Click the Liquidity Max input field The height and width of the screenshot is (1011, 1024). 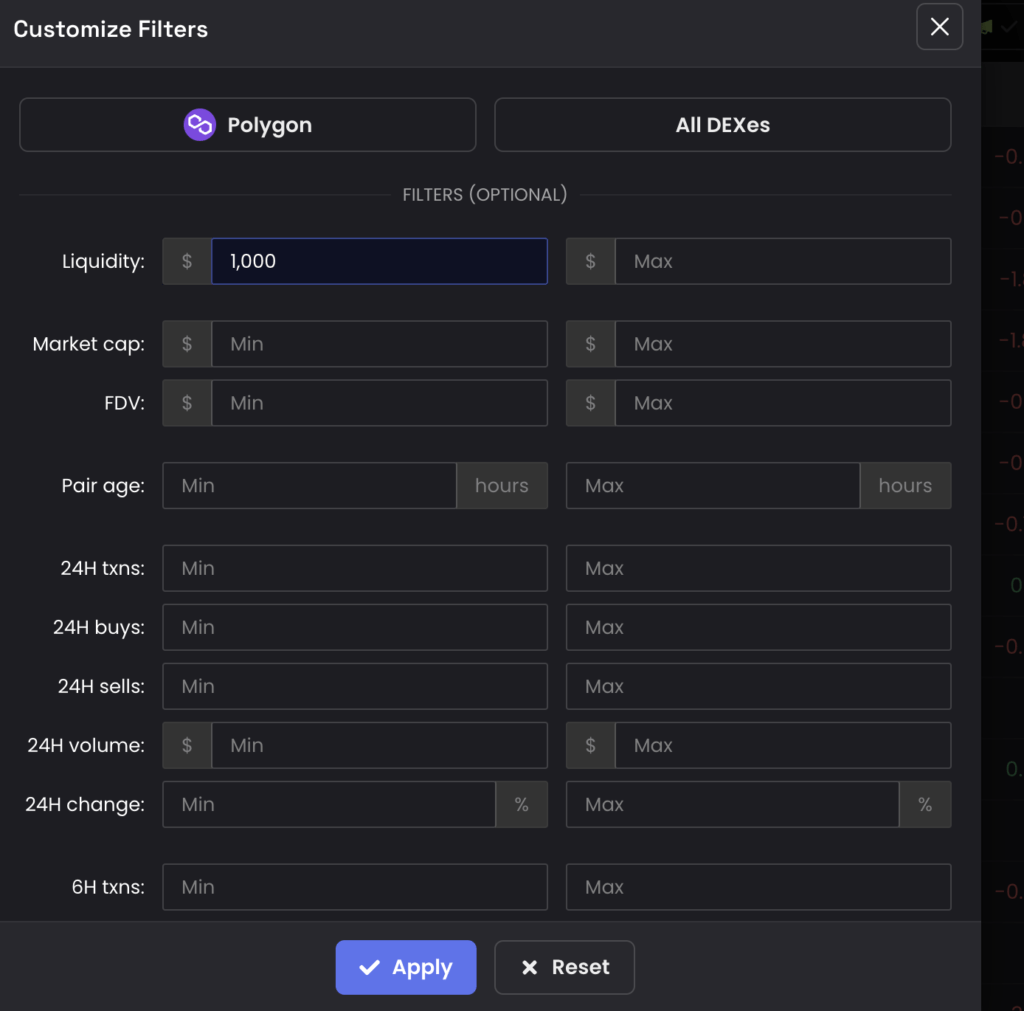click(x=781, y=261)
